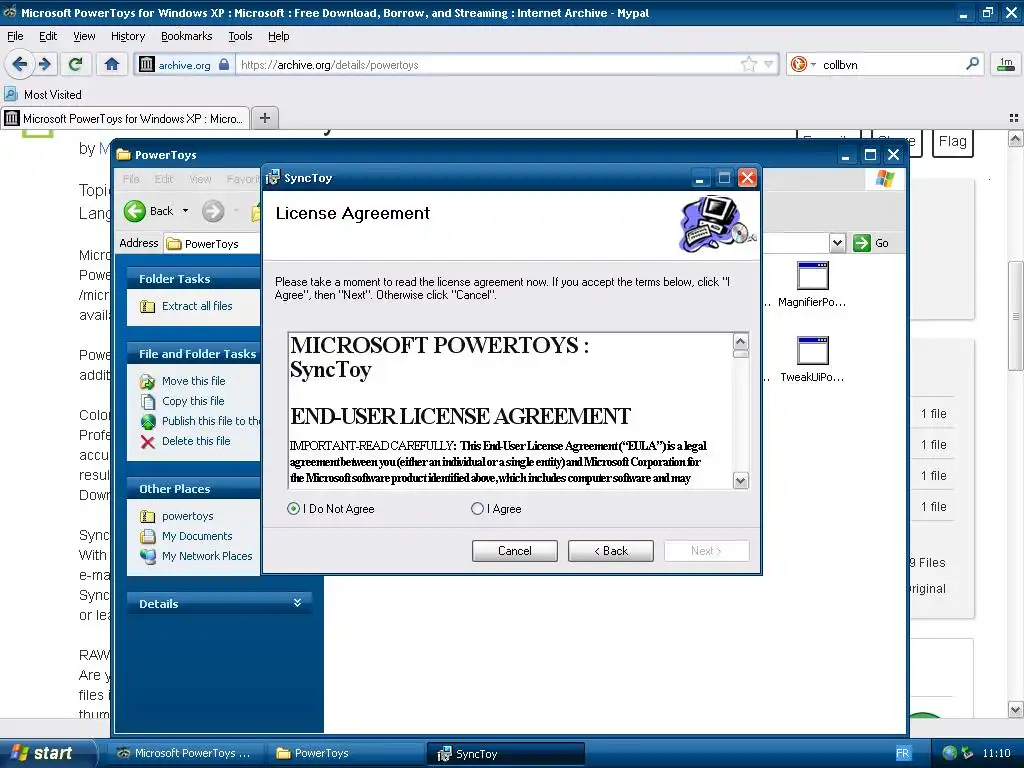Click the FR language indicator in taskbar

tap(903, 753)
